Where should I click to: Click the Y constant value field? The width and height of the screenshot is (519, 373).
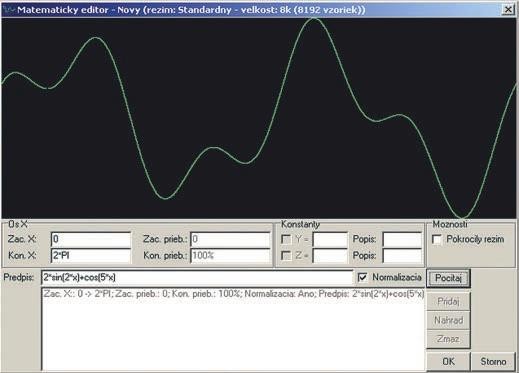[330, 239]
